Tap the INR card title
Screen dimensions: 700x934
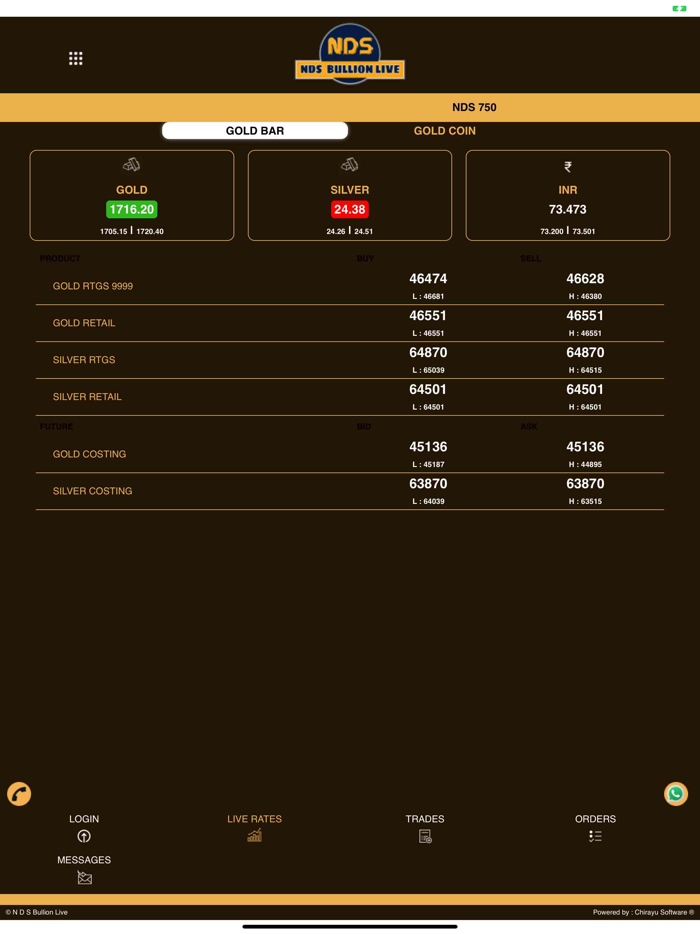pos(568,190)
